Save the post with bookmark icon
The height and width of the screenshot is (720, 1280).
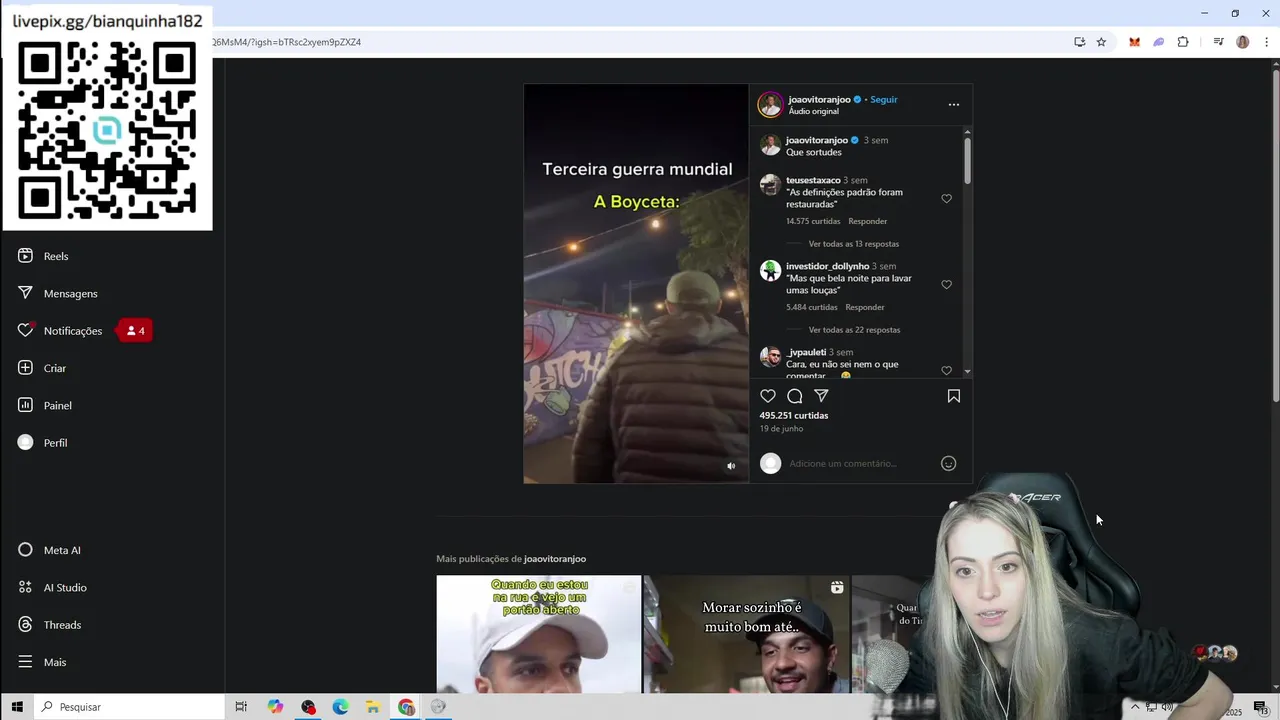coord(953,396)
